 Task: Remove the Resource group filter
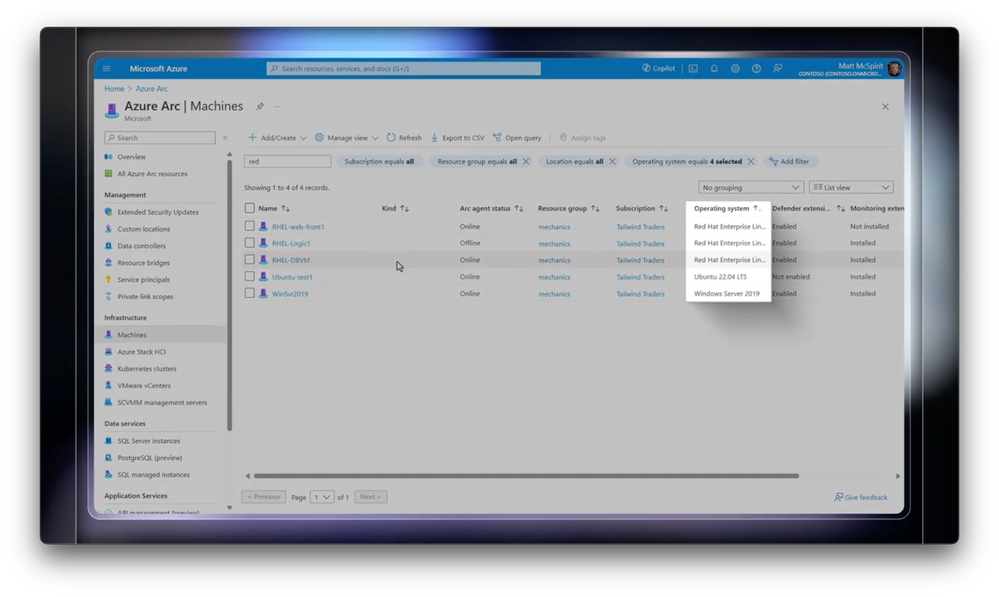pyautogui.click(x=526, y=162)
